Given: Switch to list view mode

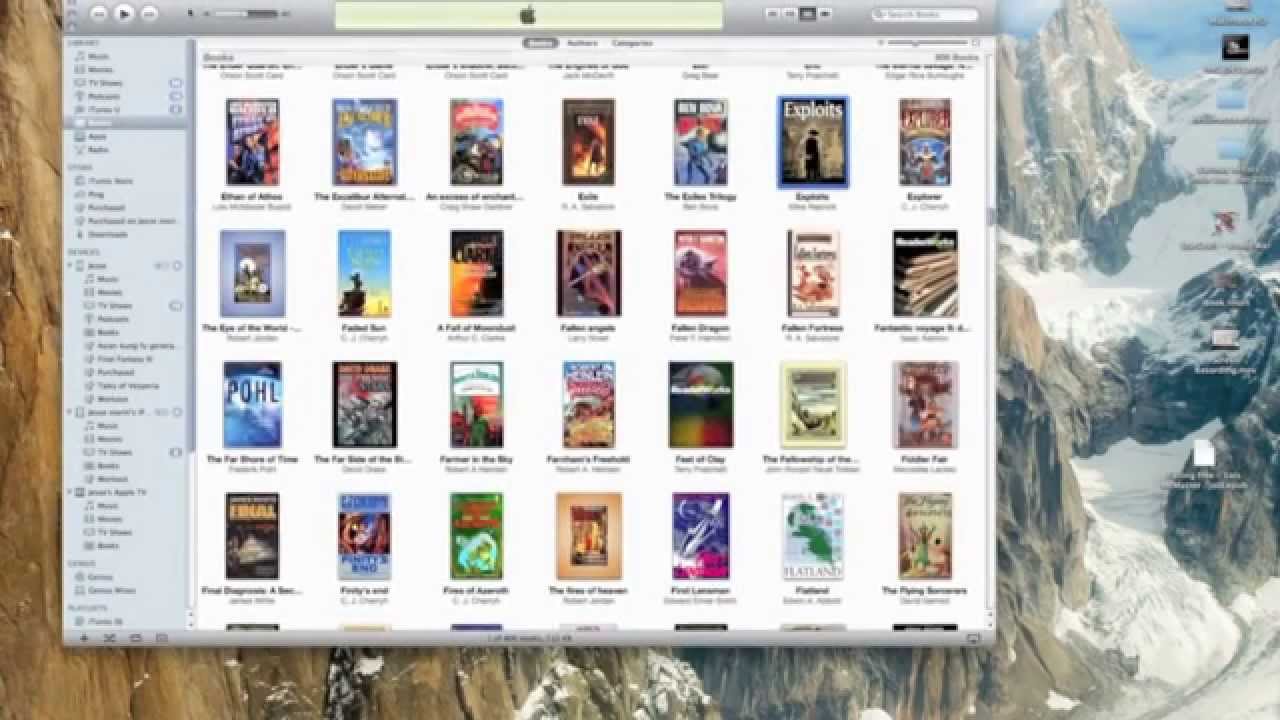Looking at the screenshot, I should click(x=773, y=14).
